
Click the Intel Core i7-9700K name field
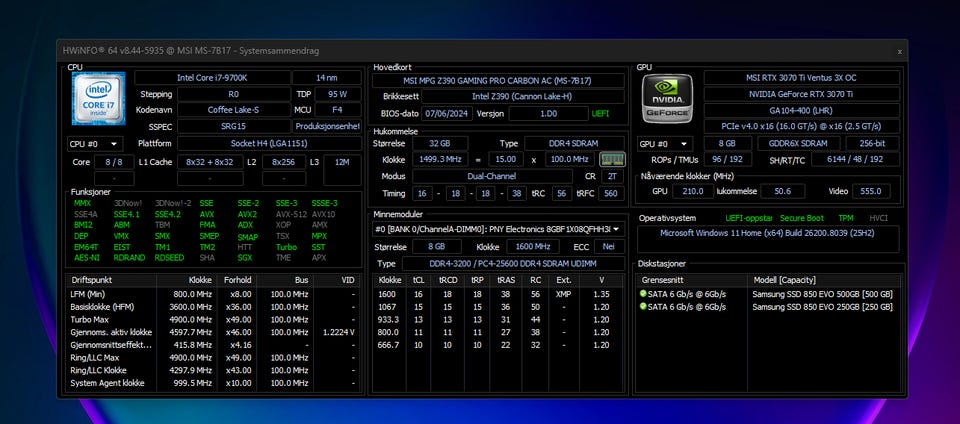211,77
